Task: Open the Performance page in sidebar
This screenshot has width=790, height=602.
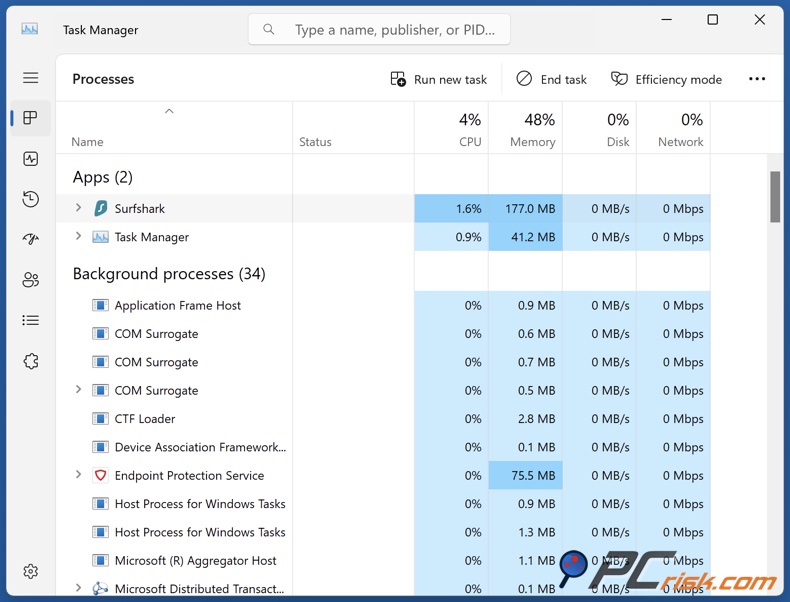Action: tap(31, 159)
